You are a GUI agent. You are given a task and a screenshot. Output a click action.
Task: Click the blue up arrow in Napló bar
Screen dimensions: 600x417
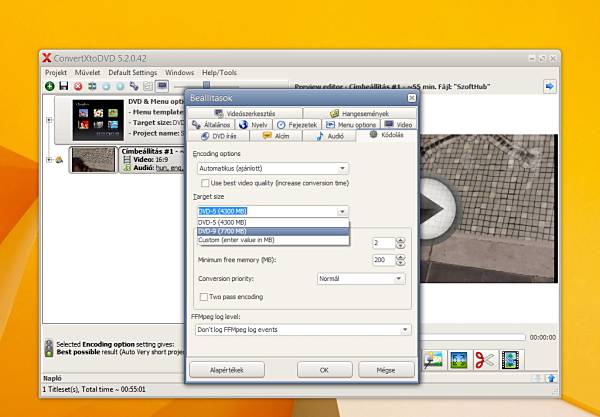551,378
